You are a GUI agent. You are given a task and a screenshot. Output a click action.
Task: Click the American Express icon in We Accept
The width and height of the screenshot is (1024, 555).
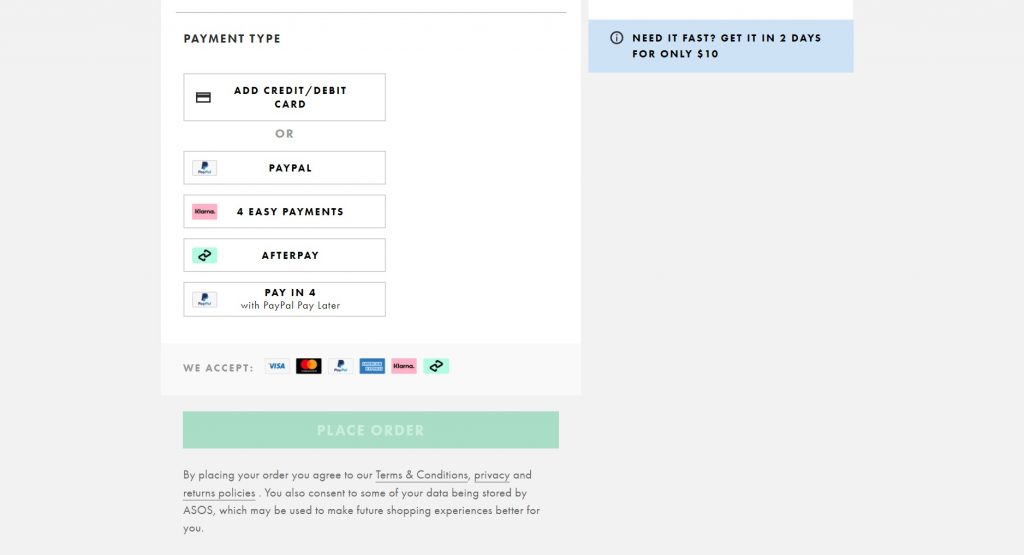pyautogui.click(x=372, y=366)
